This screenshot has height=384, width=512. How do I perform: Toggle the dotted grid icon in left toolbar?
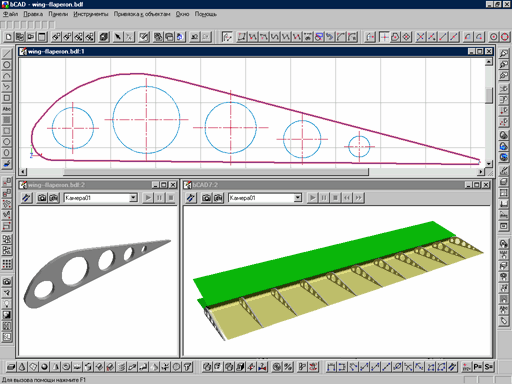click(x=7, y=264)
